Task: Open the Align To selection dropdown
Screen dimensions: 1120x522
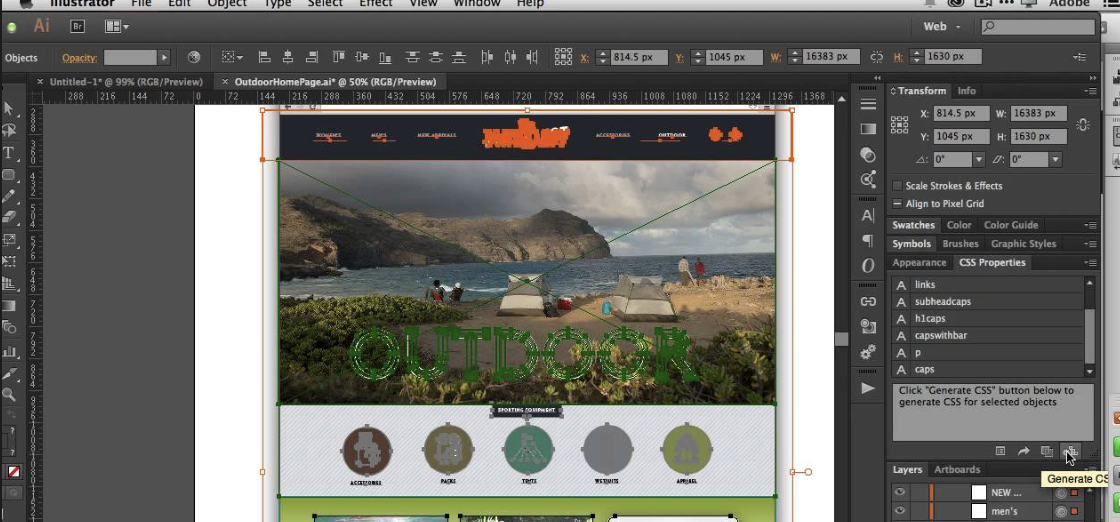Action: coord(231,57)
